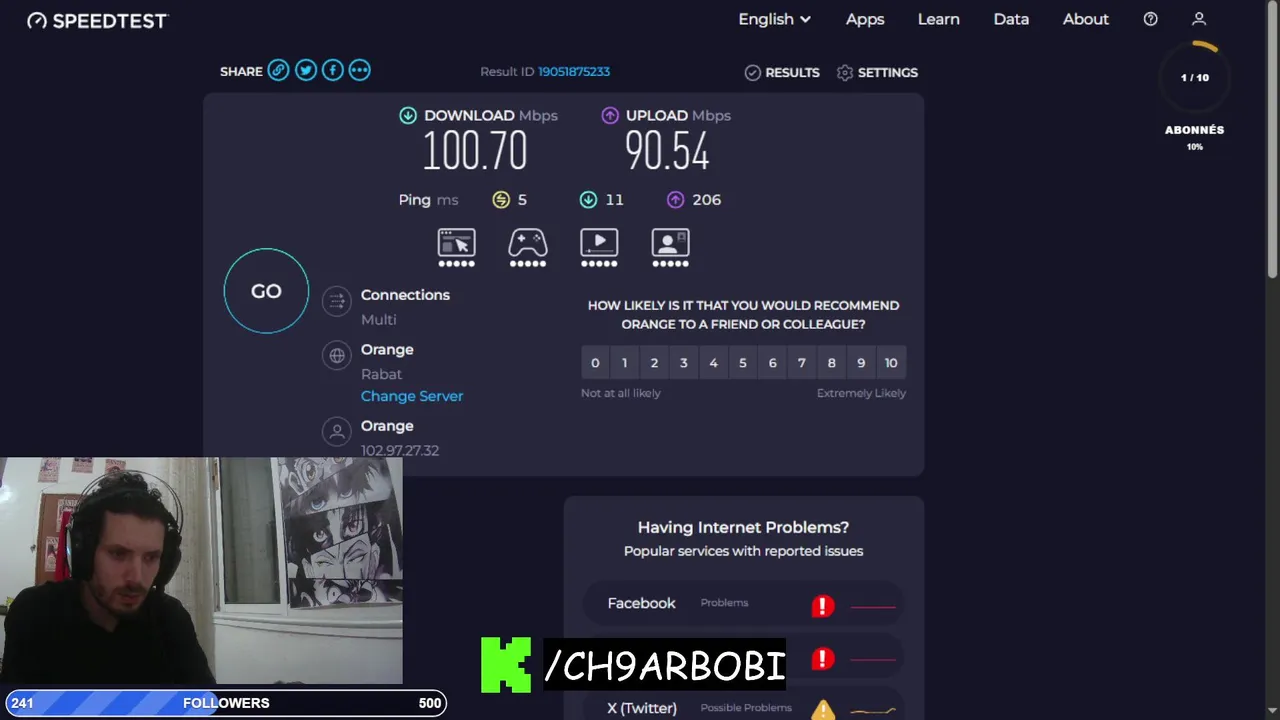Image resolution: width=1280 pixels, height=720 pixels.
Task: Click the Speedtest logo
Action: pyautogui.click(x=97, y=20)
